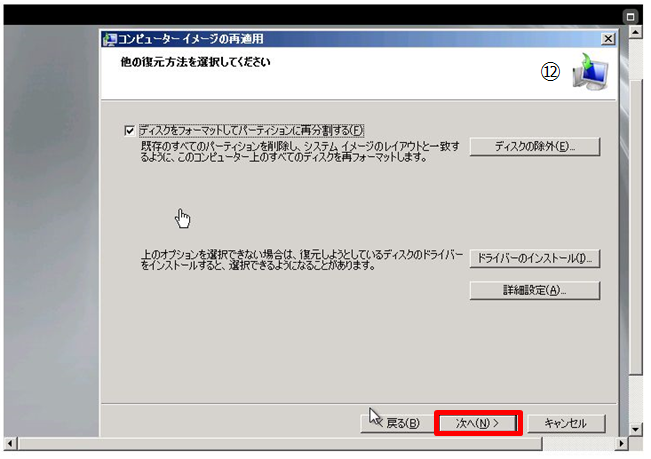This screenshot has width=651, height=459.
Task: Go back with 戻る(B) button
Action: [394, 423]
